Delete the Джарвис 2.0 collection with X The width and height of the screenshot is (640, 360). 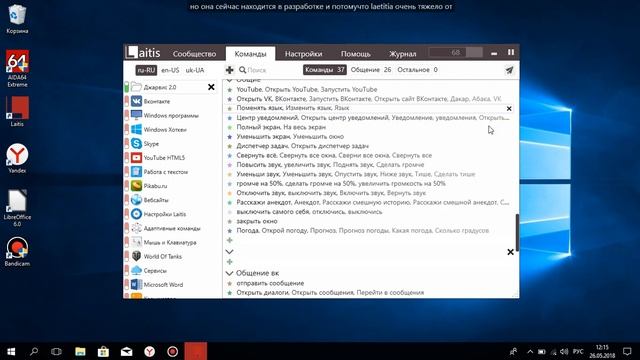pyautogui.click(x=211, y=87)
